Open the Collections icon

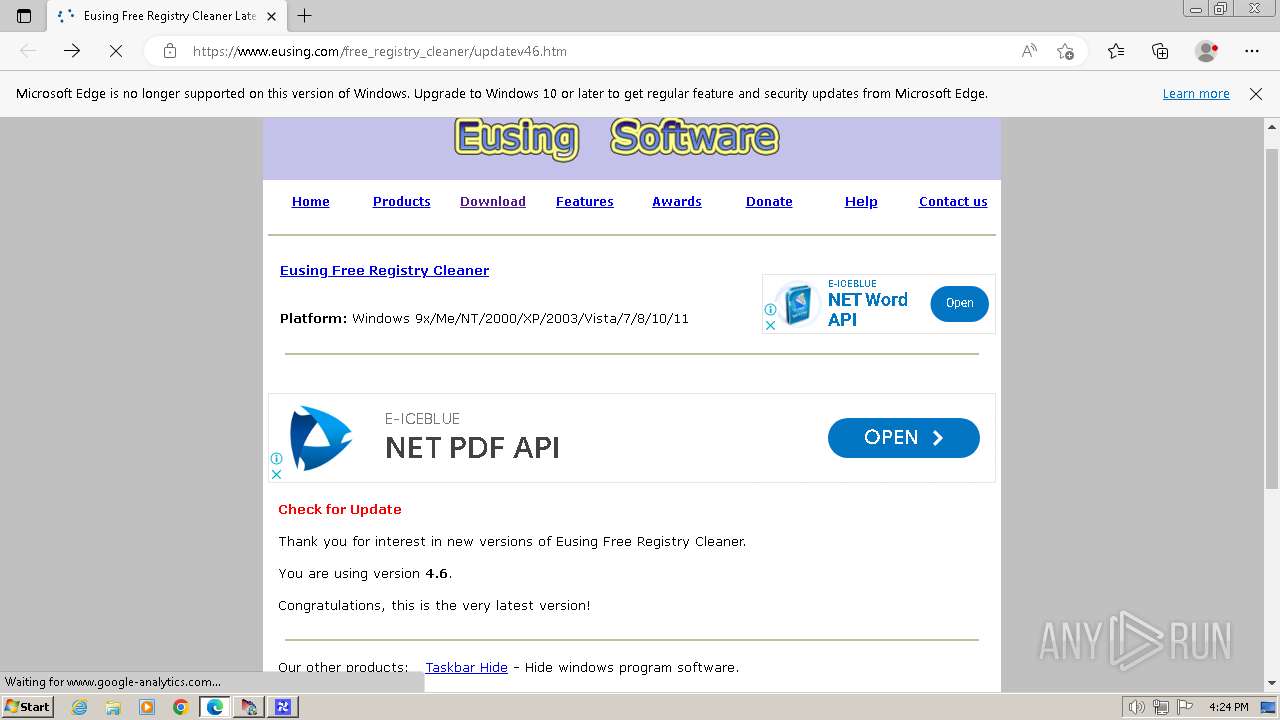[x=1160, y=51]
